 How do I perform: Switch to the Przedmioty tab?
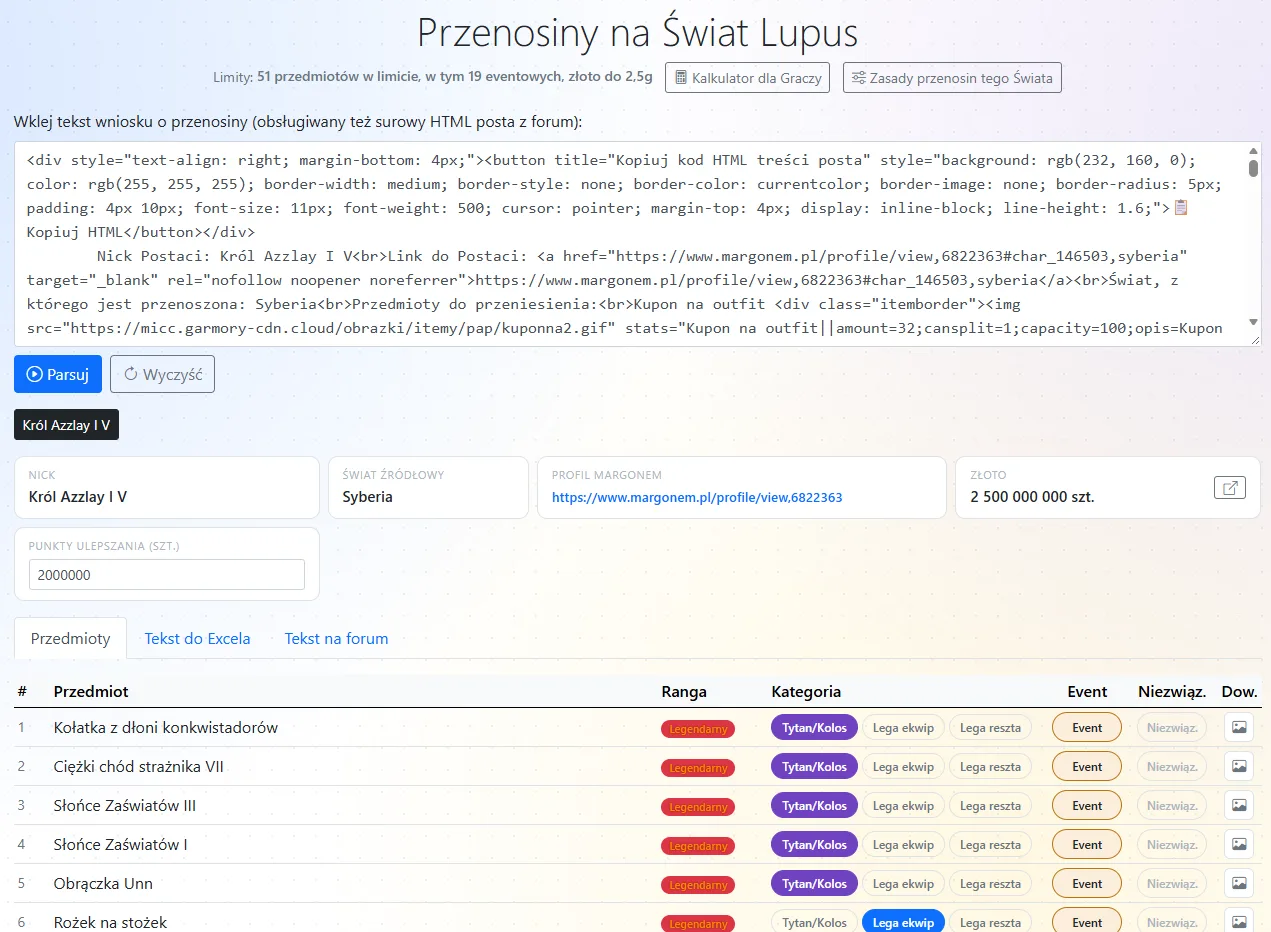click(70, 638)
